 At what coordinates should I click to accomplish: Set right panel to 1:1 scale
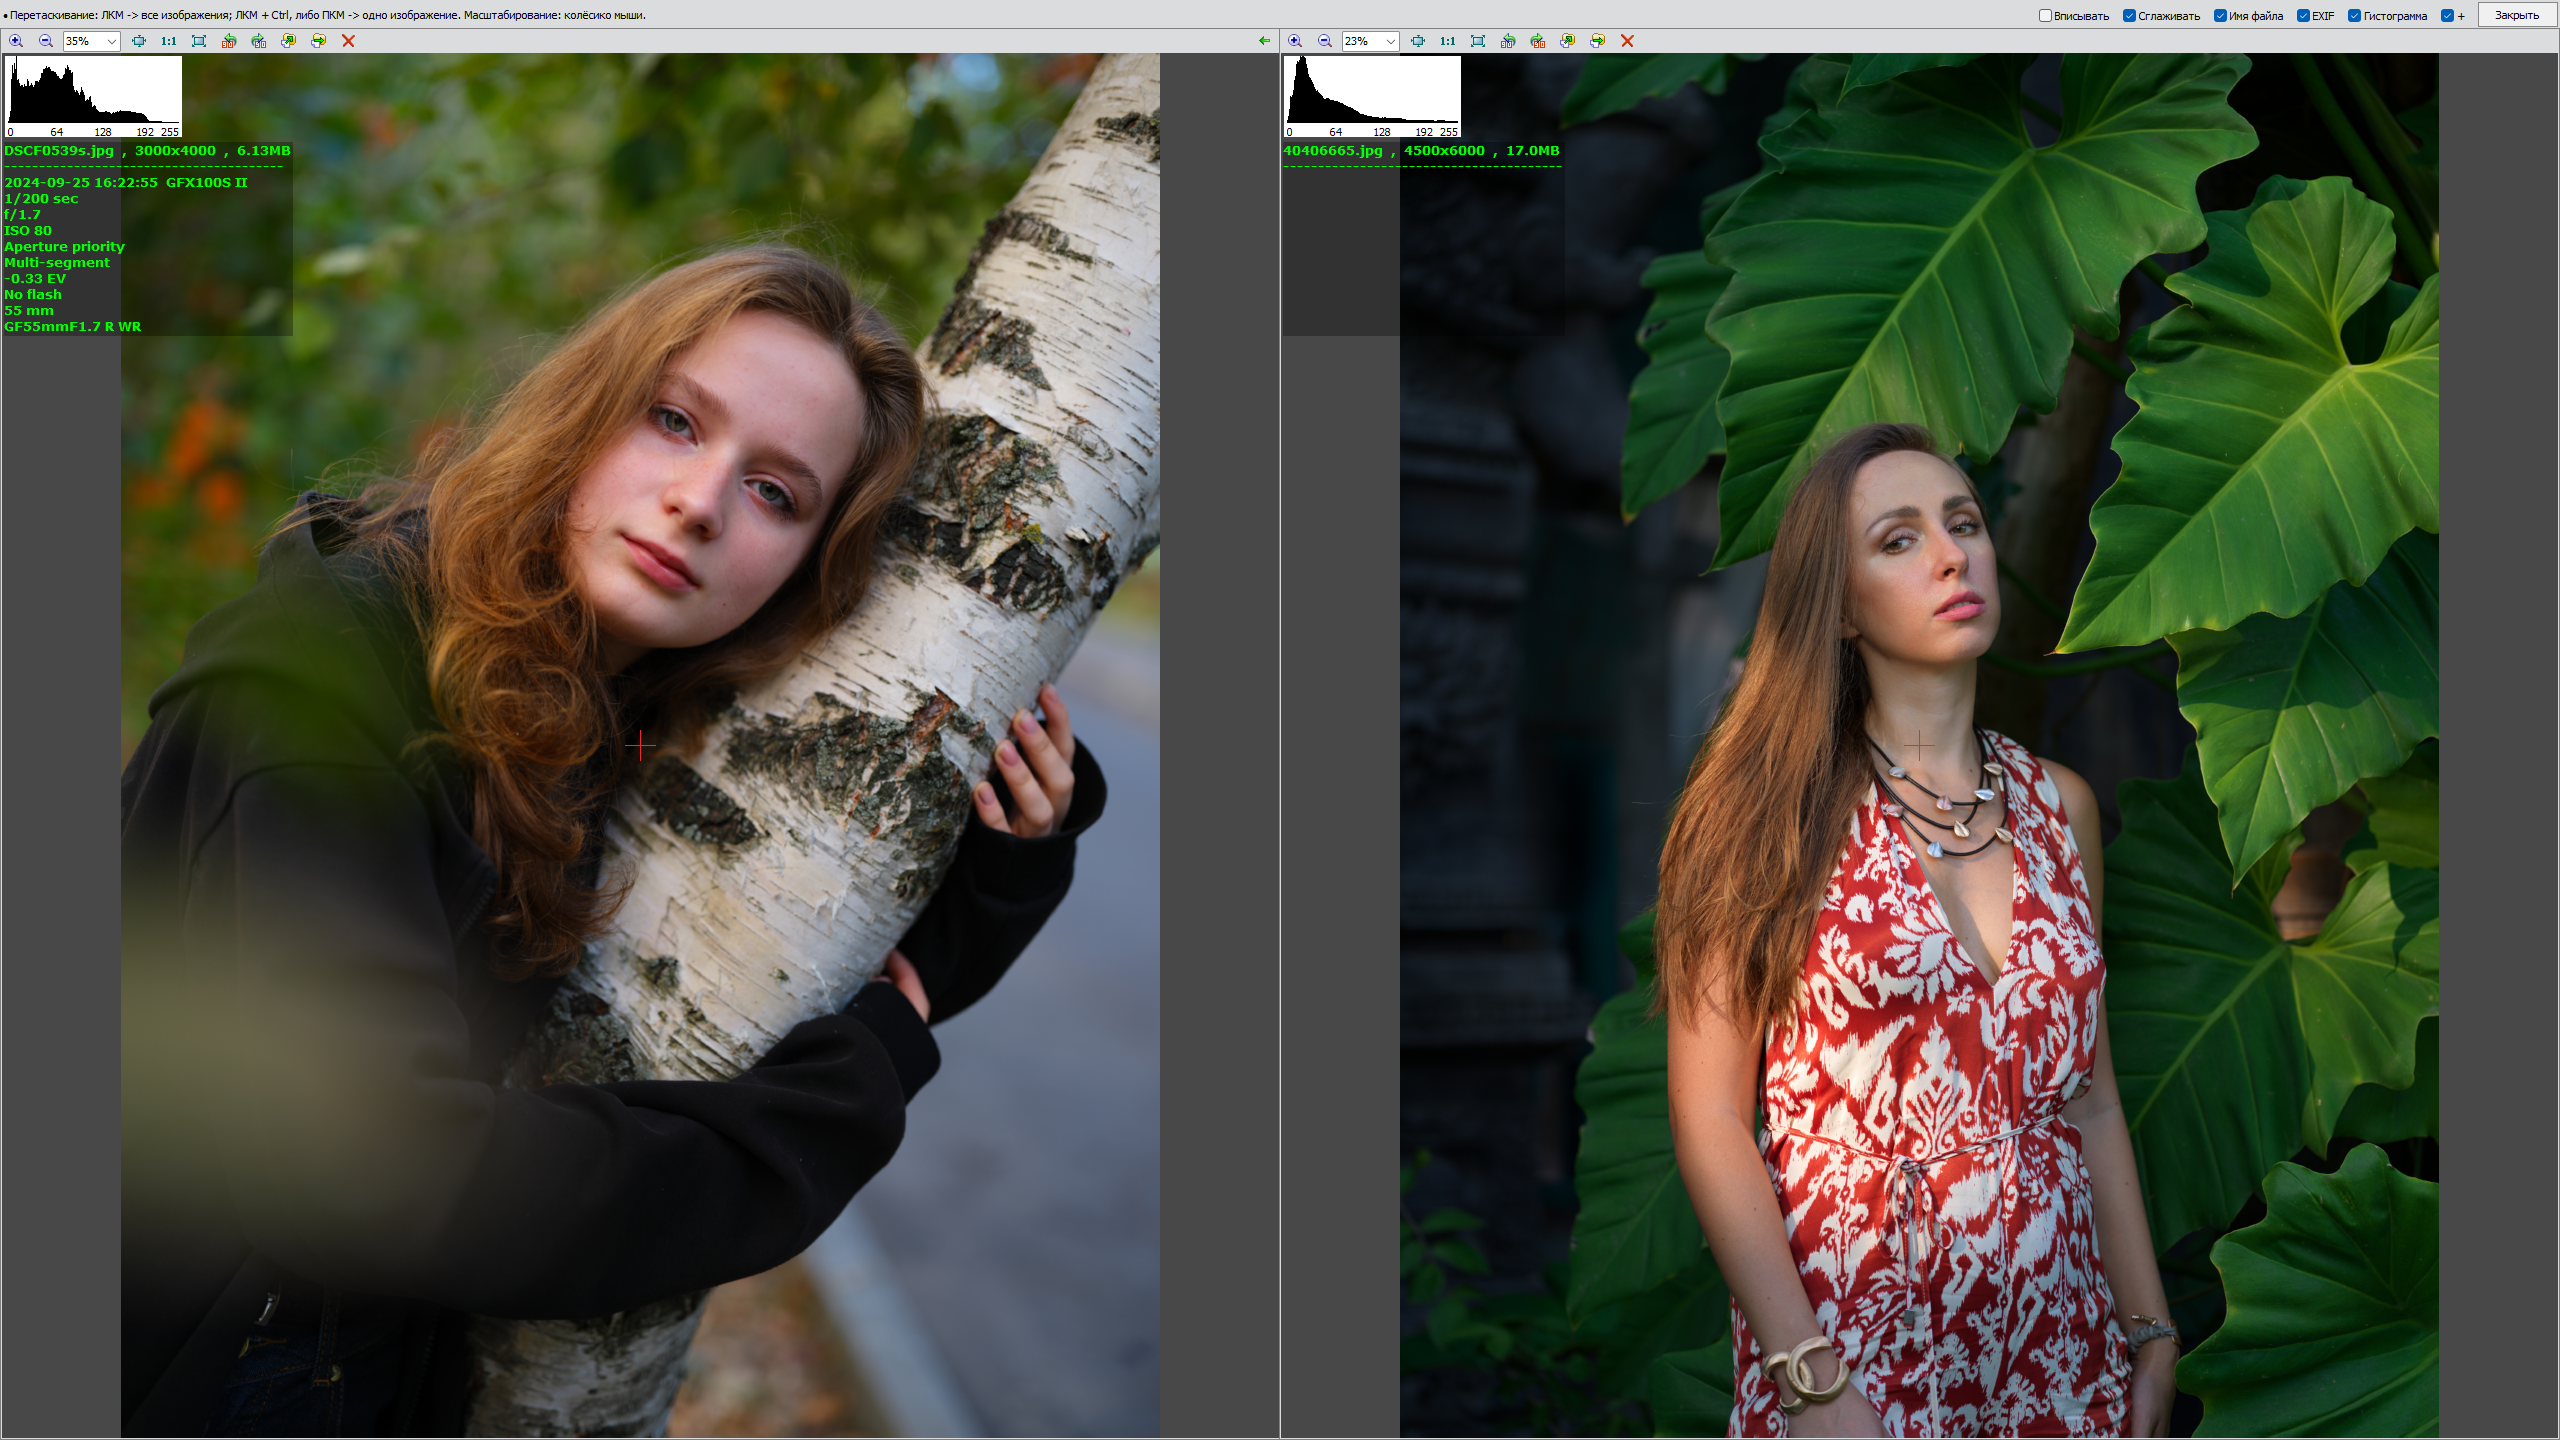[1448, 41]
